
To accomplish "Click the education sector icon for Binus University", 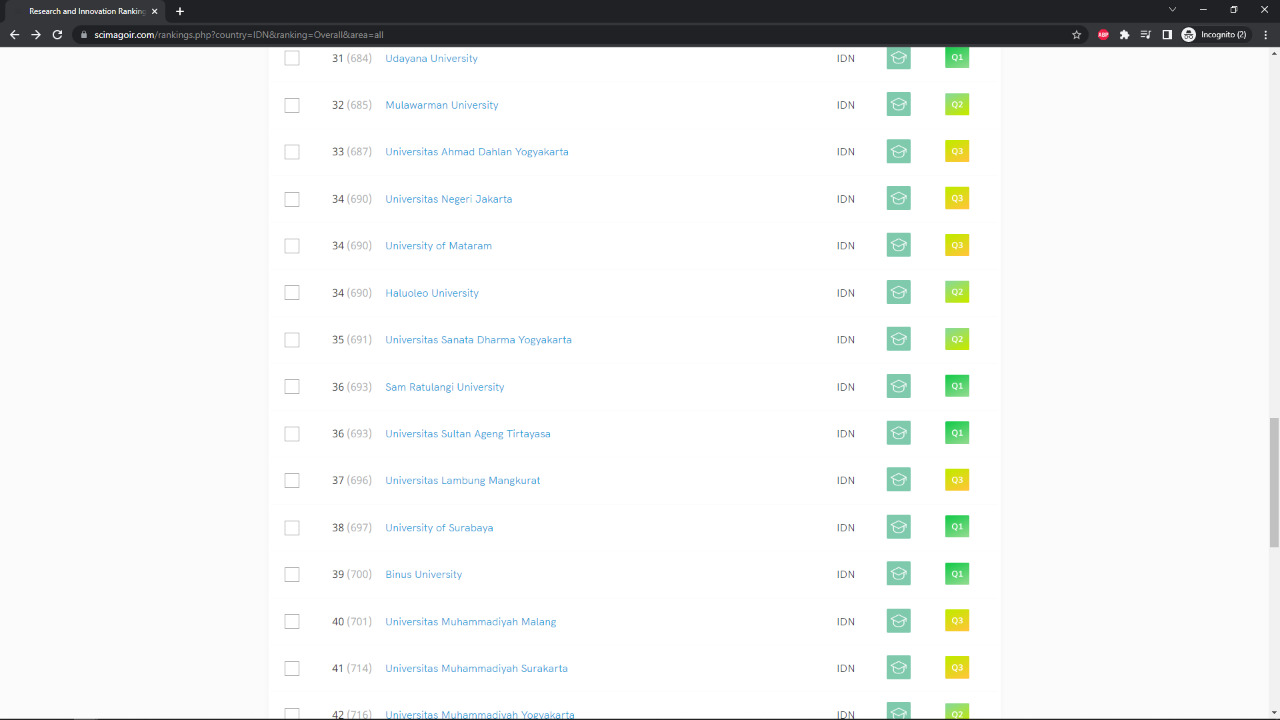I will point(899,574).
